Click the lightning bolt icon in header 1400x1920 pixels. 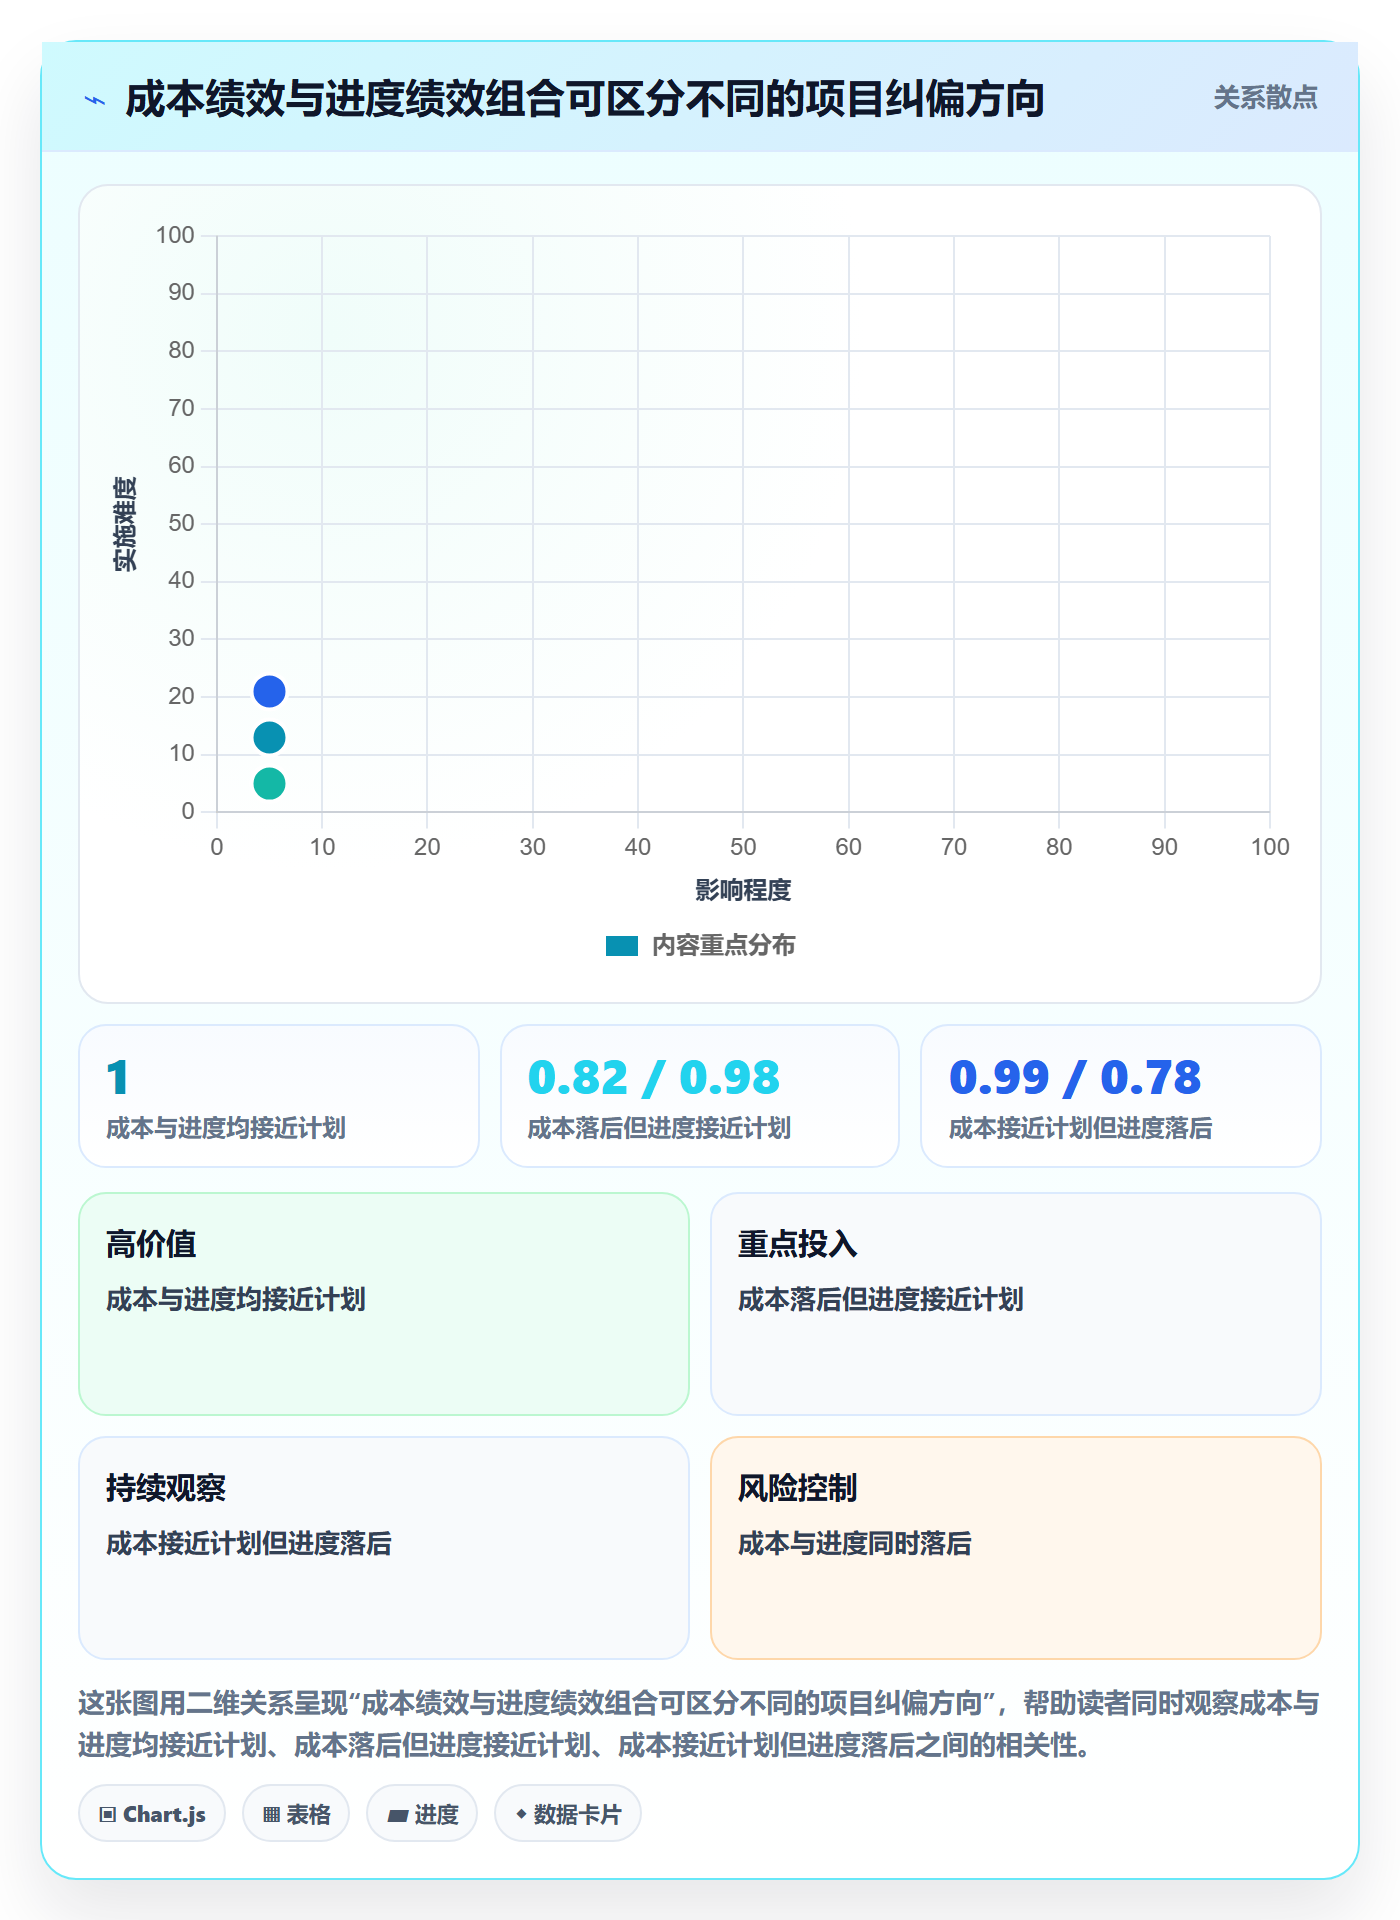[x=95, y=100]
